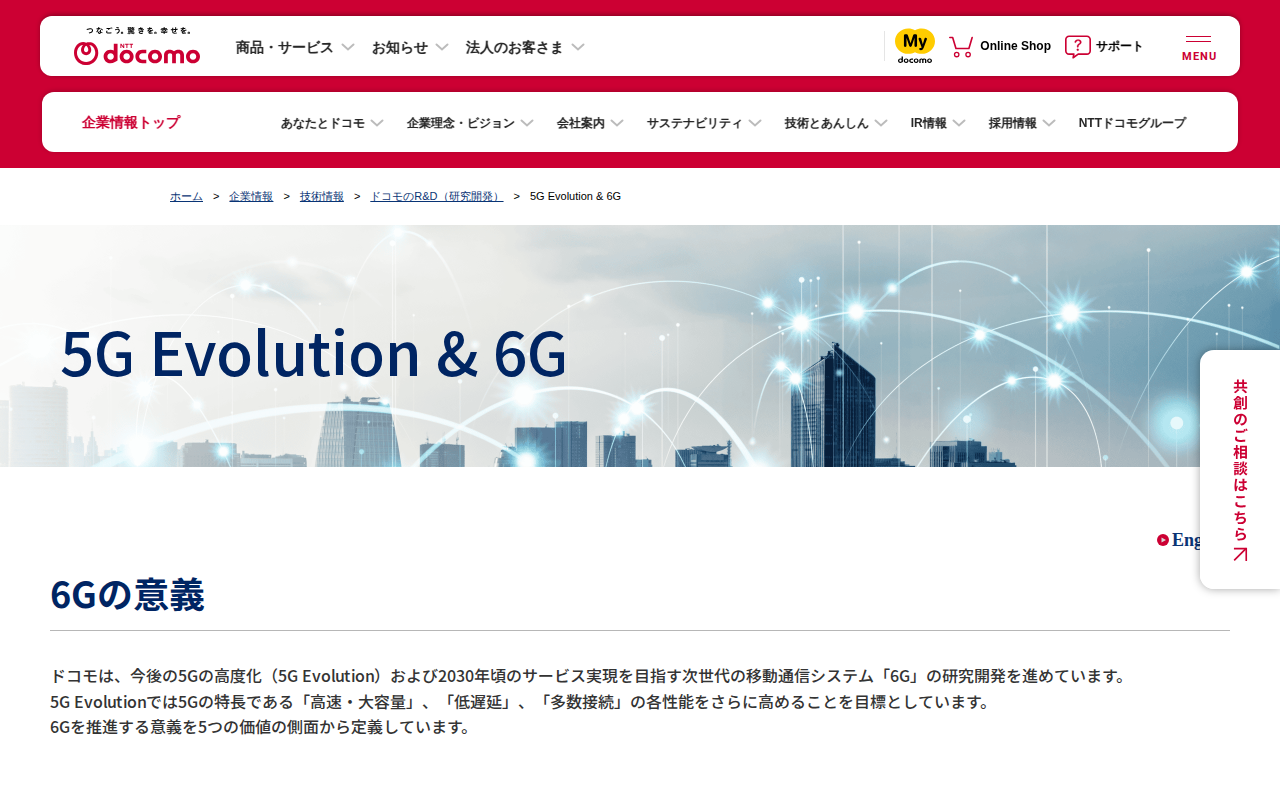Click the ホーム breadcrumb link
This screenshot has width=1280, height=800.
pyautogui.click(x=186, y=196)
